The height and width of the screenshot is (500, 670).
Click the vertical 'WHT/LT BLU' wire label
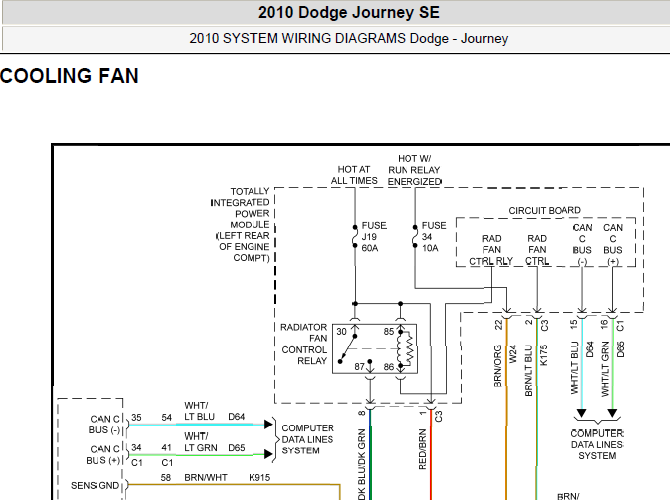tap(574, 368)
